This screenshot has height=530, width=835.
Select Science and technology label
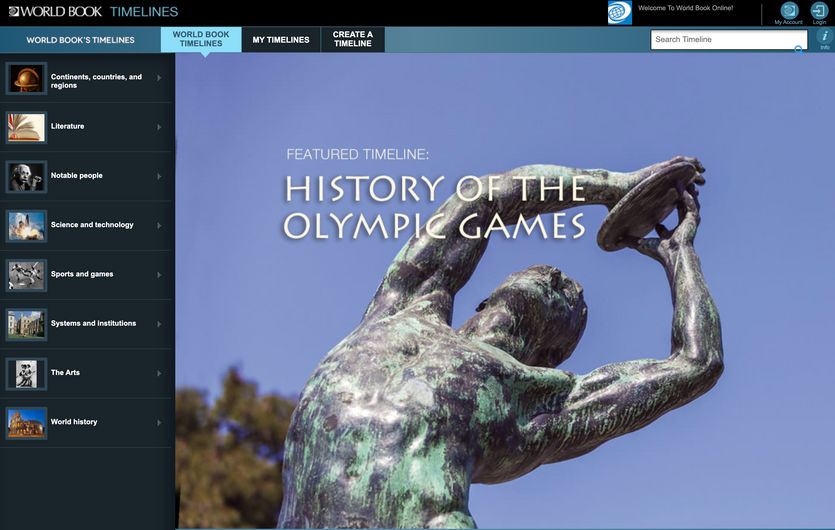[x=92, y=225]
